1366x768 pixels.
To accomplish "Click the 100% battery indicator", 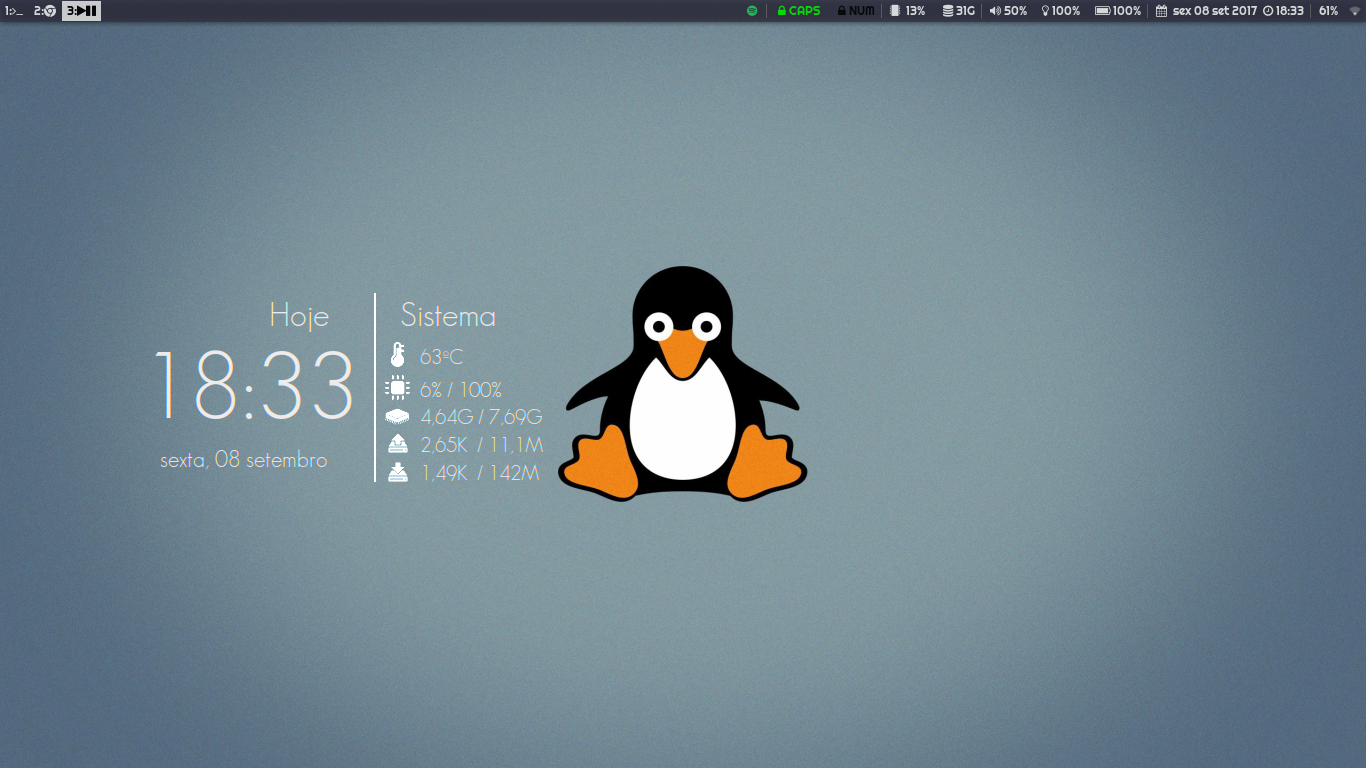I will (1118, 11).
